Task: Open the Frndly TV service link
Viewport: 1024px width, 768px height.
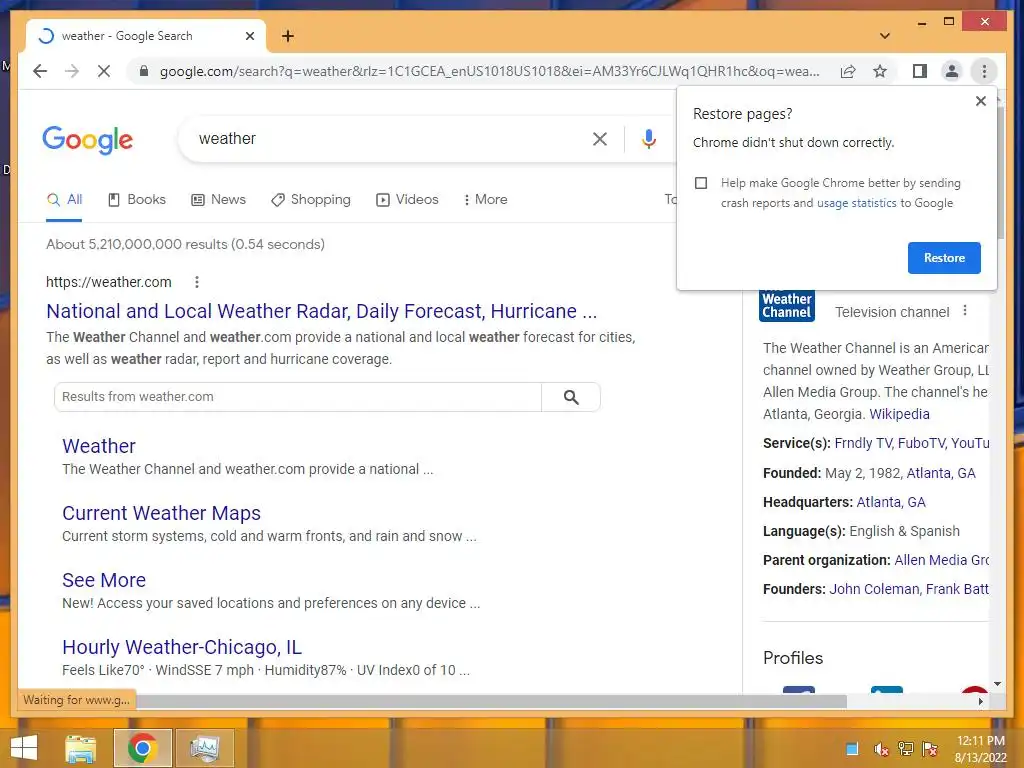Action: pyautogui.click(x=863, y=443)
